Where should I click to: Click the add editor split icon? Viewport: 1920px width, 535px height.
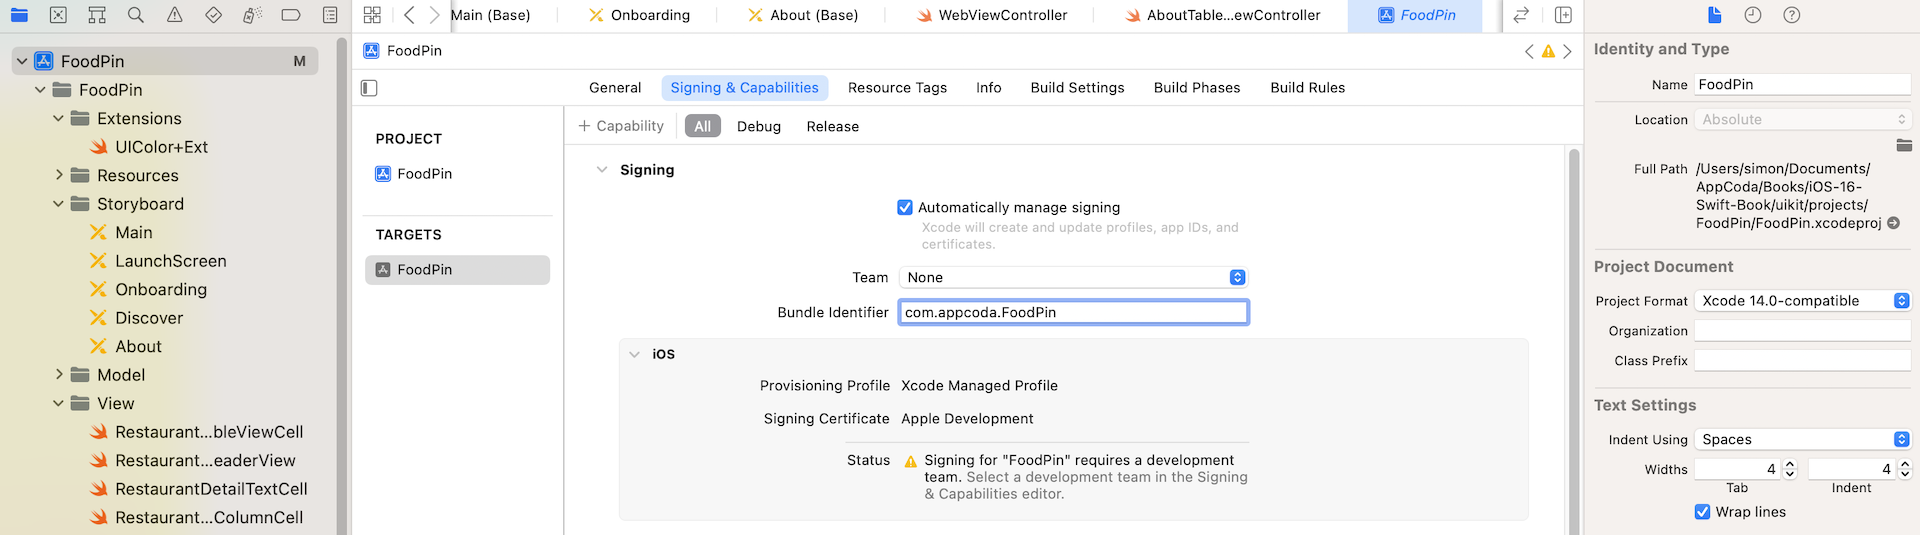coord(1563,15)
